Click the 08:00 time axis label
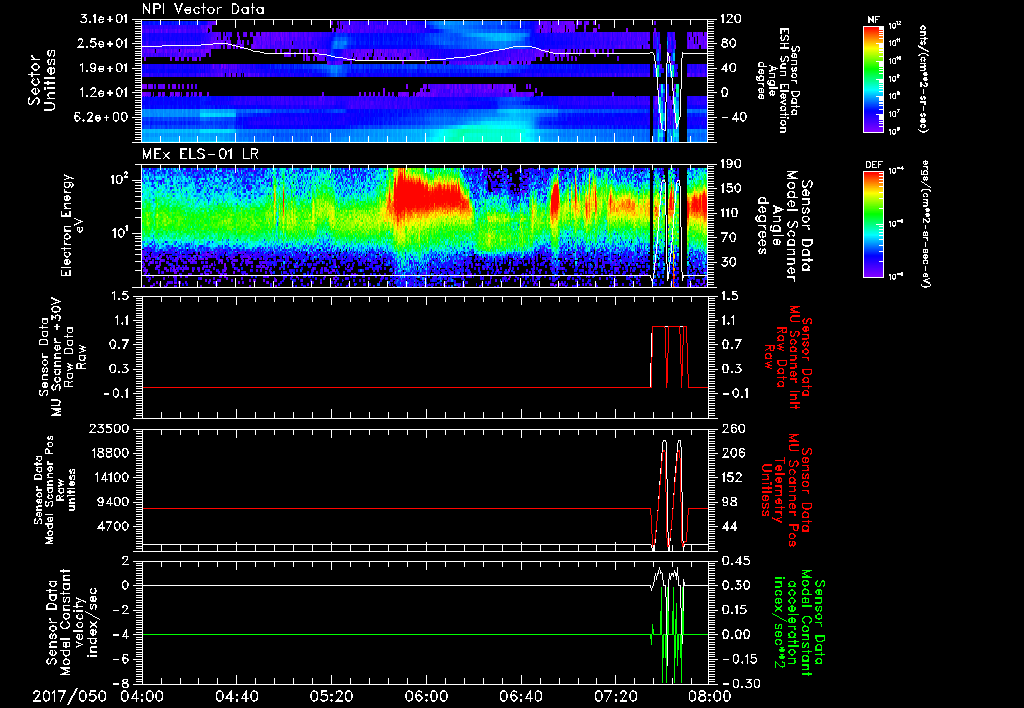1024x708 pixels. coord(710,696)
